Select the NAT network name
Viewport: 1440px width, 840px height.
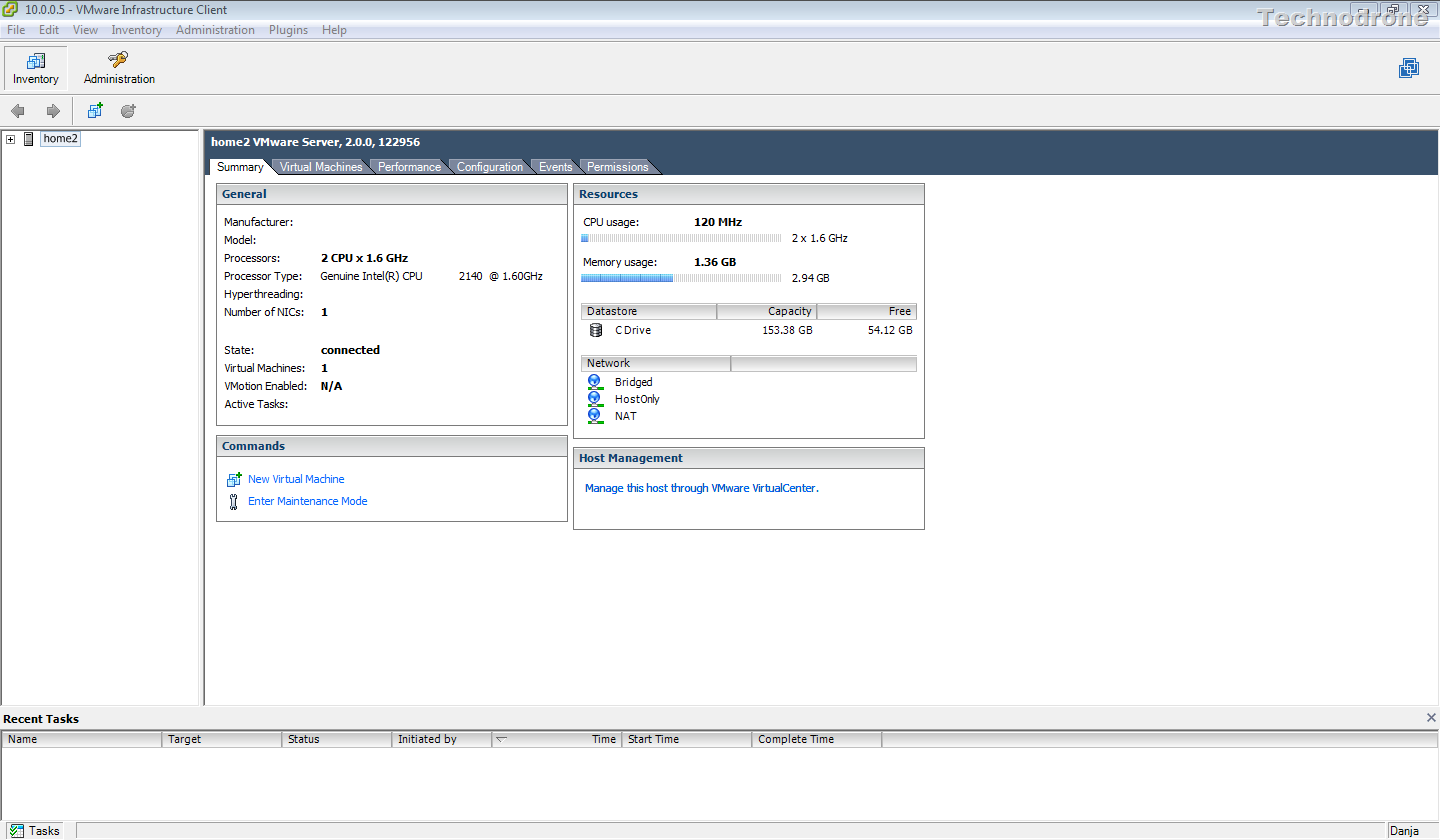[626, 416]
